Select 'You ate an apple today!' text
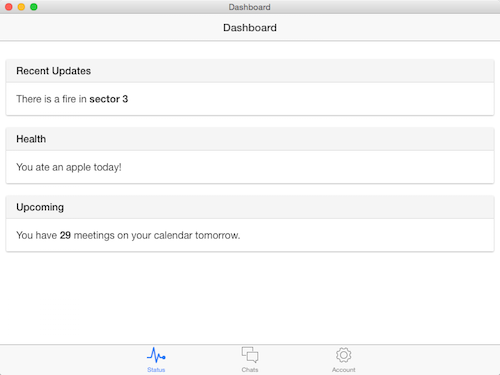This screenshot has width=500, height=375. click(x=69, y=167)
